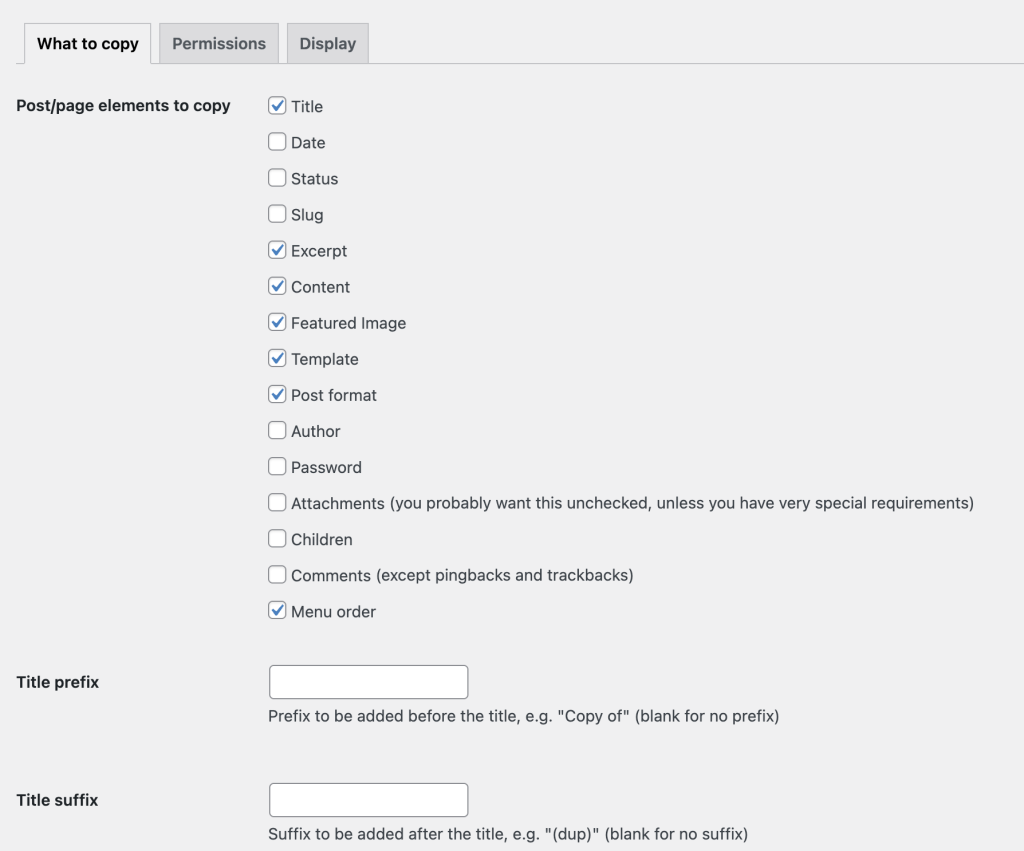The width and height of the screenshot is (1024, 851).
Task: Uncheck the Title checkbox
Action: tap(278, 106)
